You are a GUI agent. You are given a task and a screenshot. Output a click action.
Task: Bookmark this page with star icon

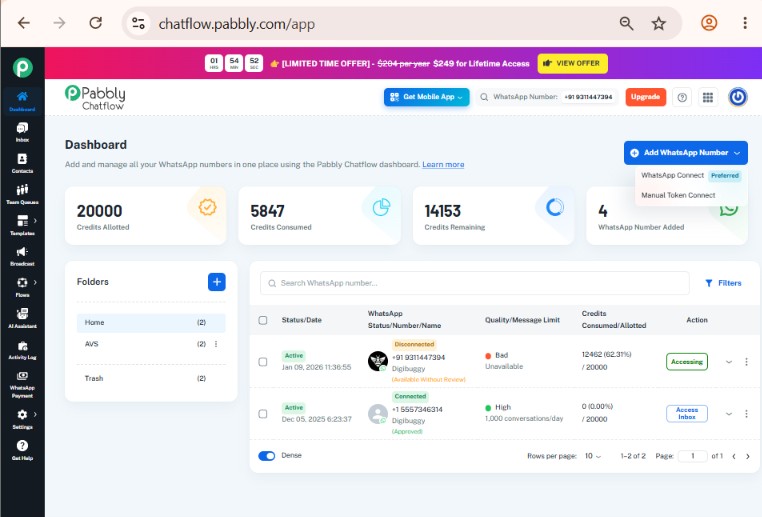point(658,23)
